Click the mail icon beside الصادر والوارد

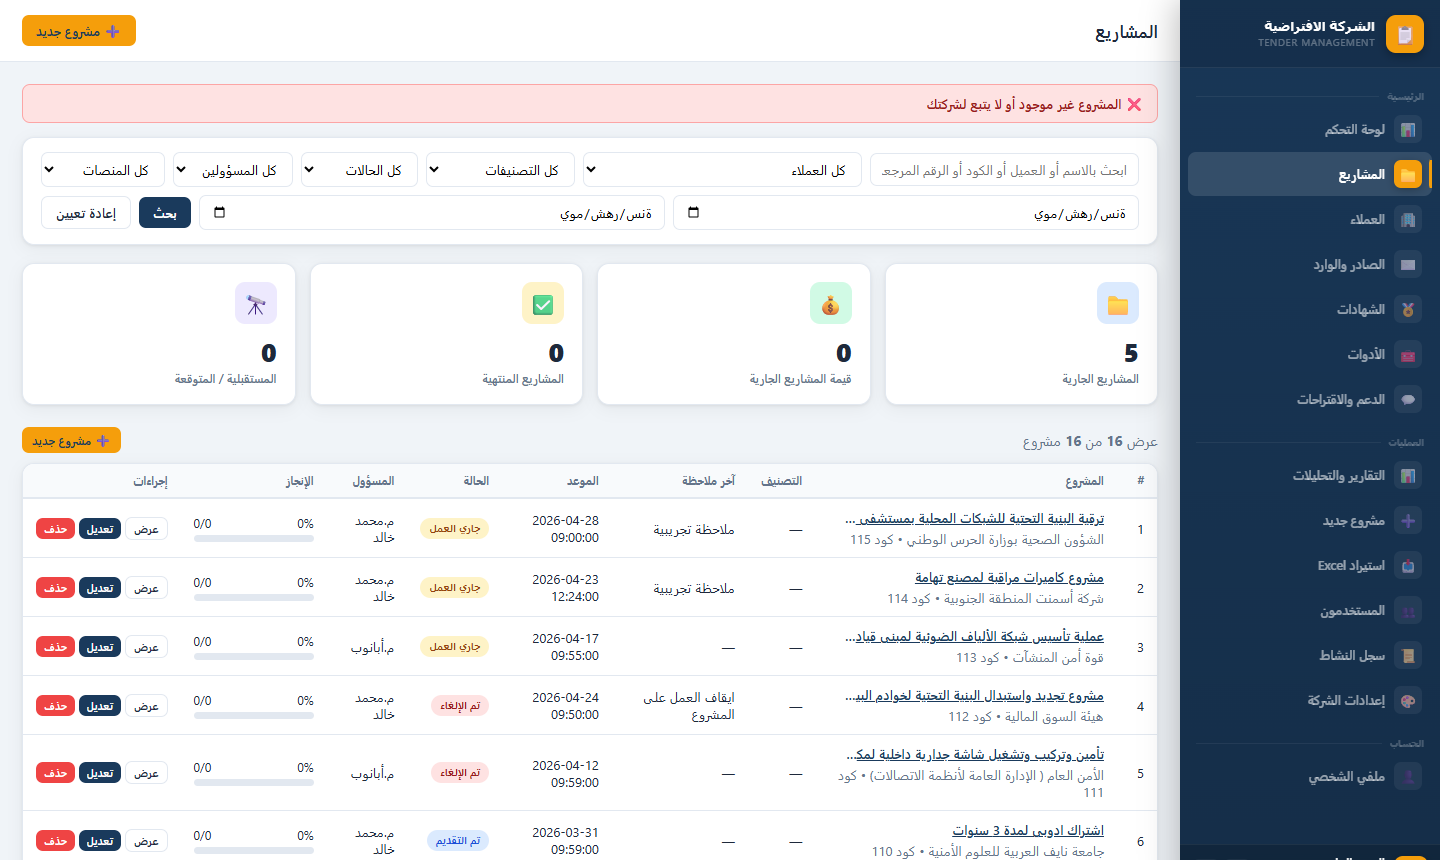coord(1408,265)
